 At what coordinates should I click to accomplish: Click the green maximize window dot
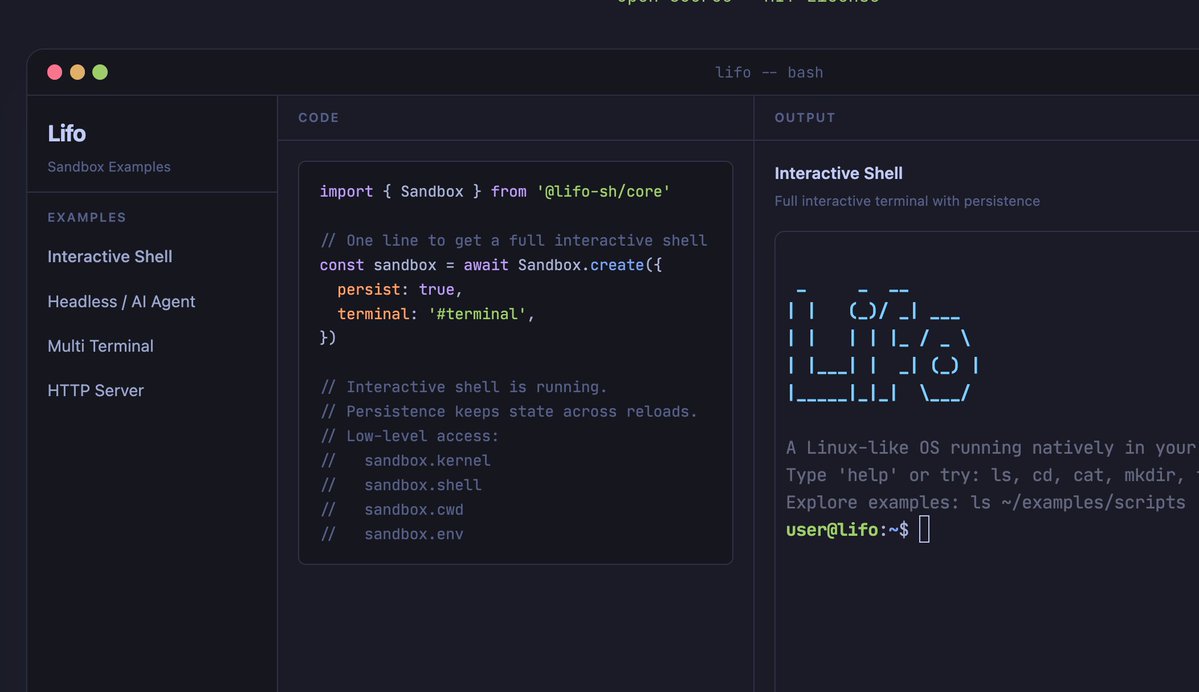[x=100, y=72]
